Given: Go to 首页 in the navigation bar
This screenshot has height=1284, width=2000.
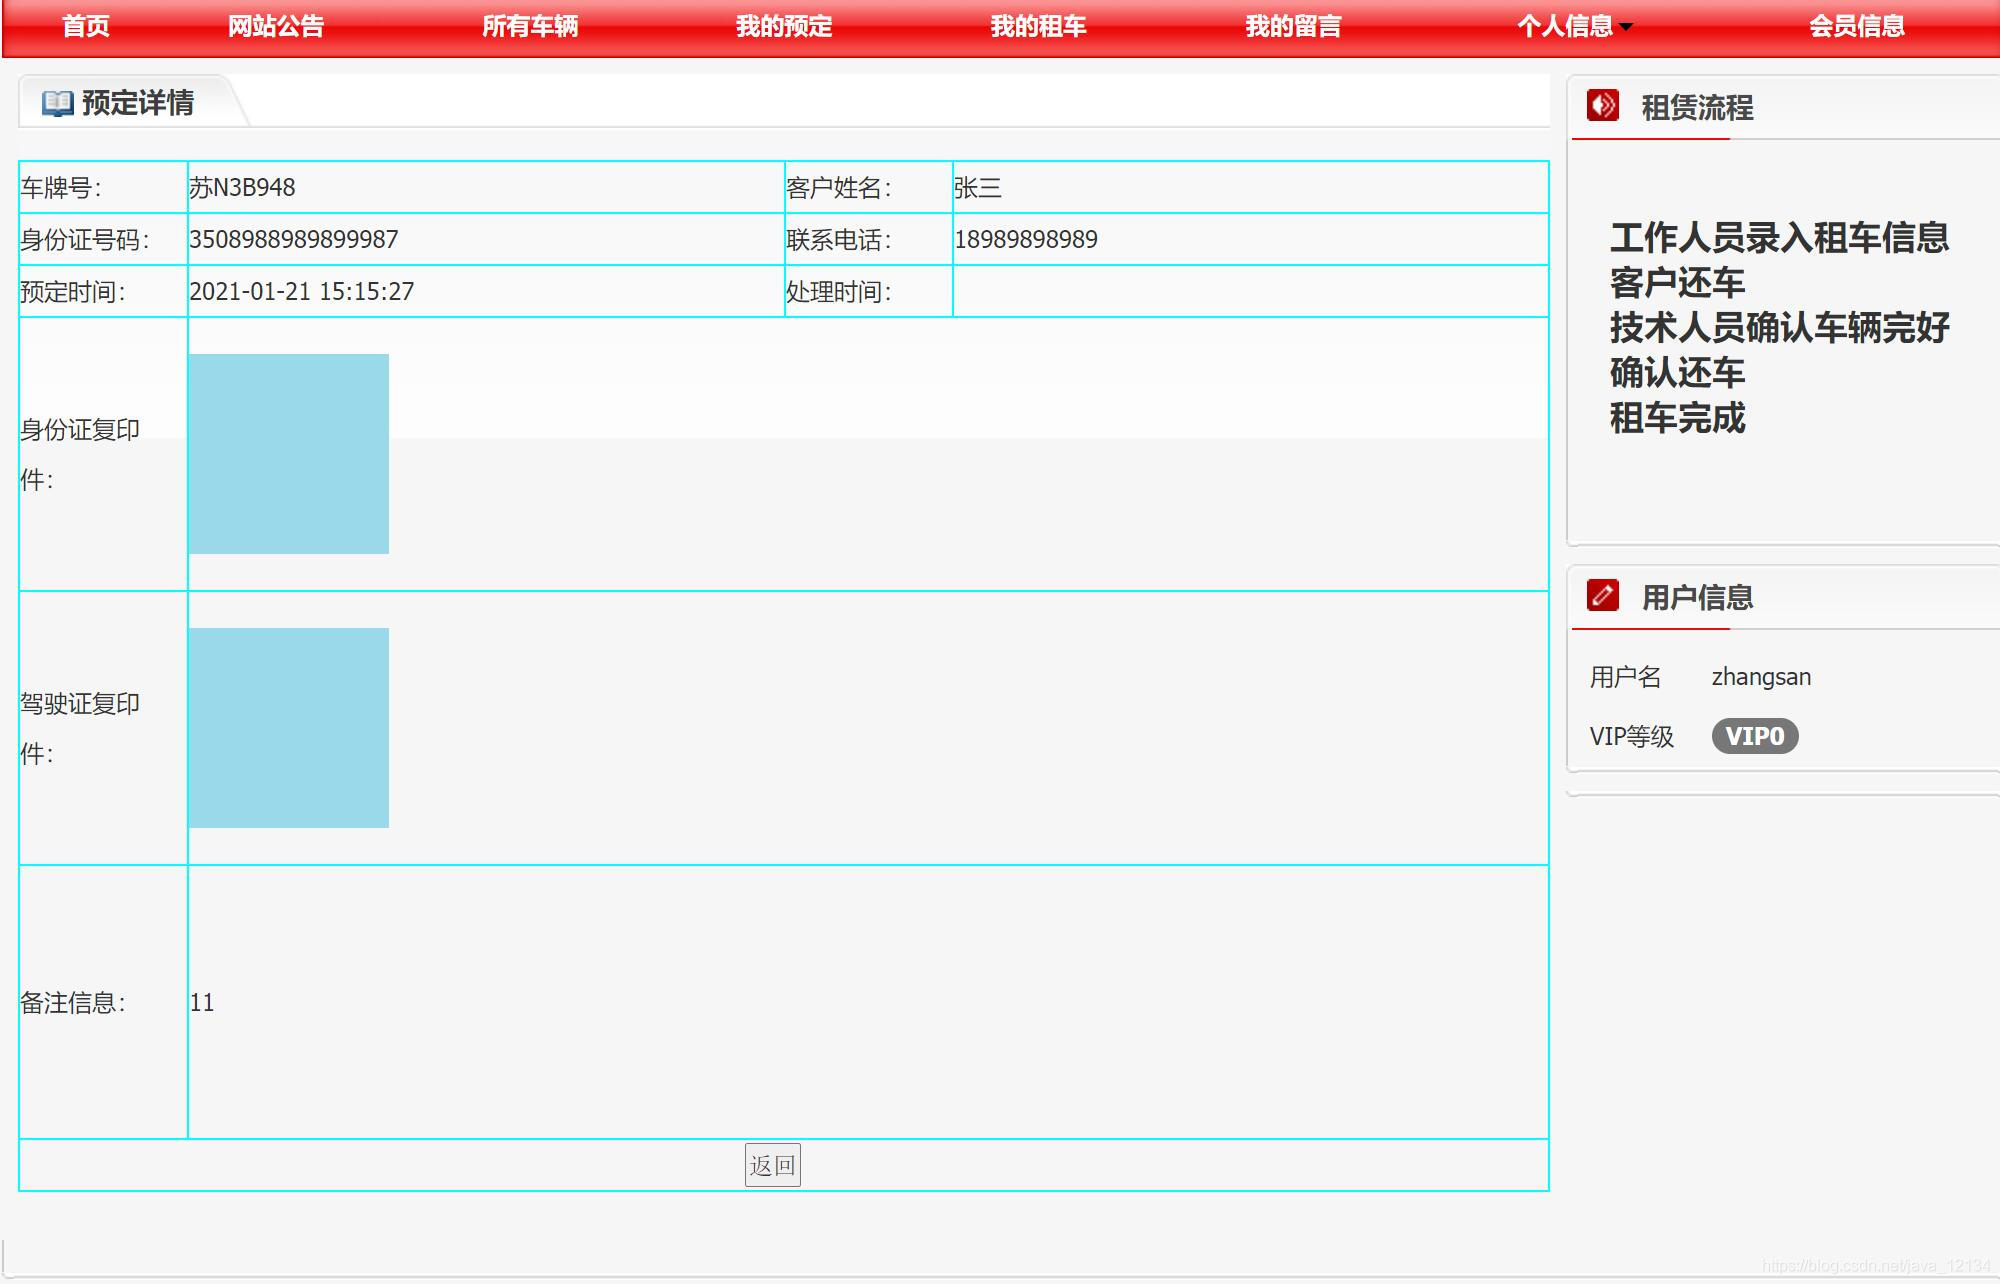Looking at the screenshot, I should point(86,26).
